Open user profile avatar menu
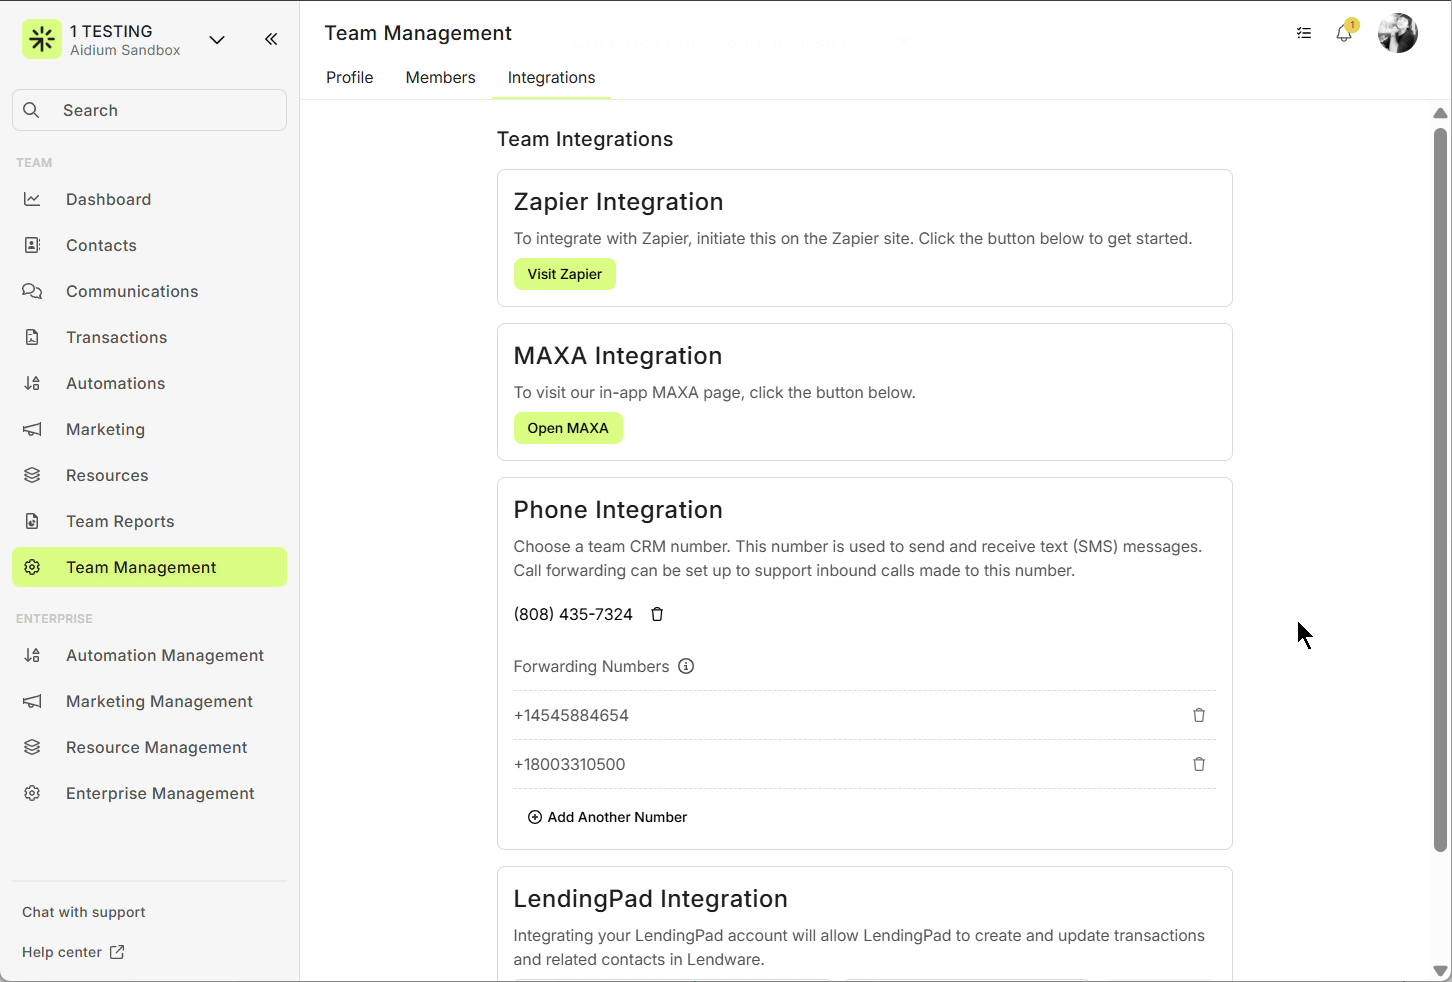 tap(1397, 33)
